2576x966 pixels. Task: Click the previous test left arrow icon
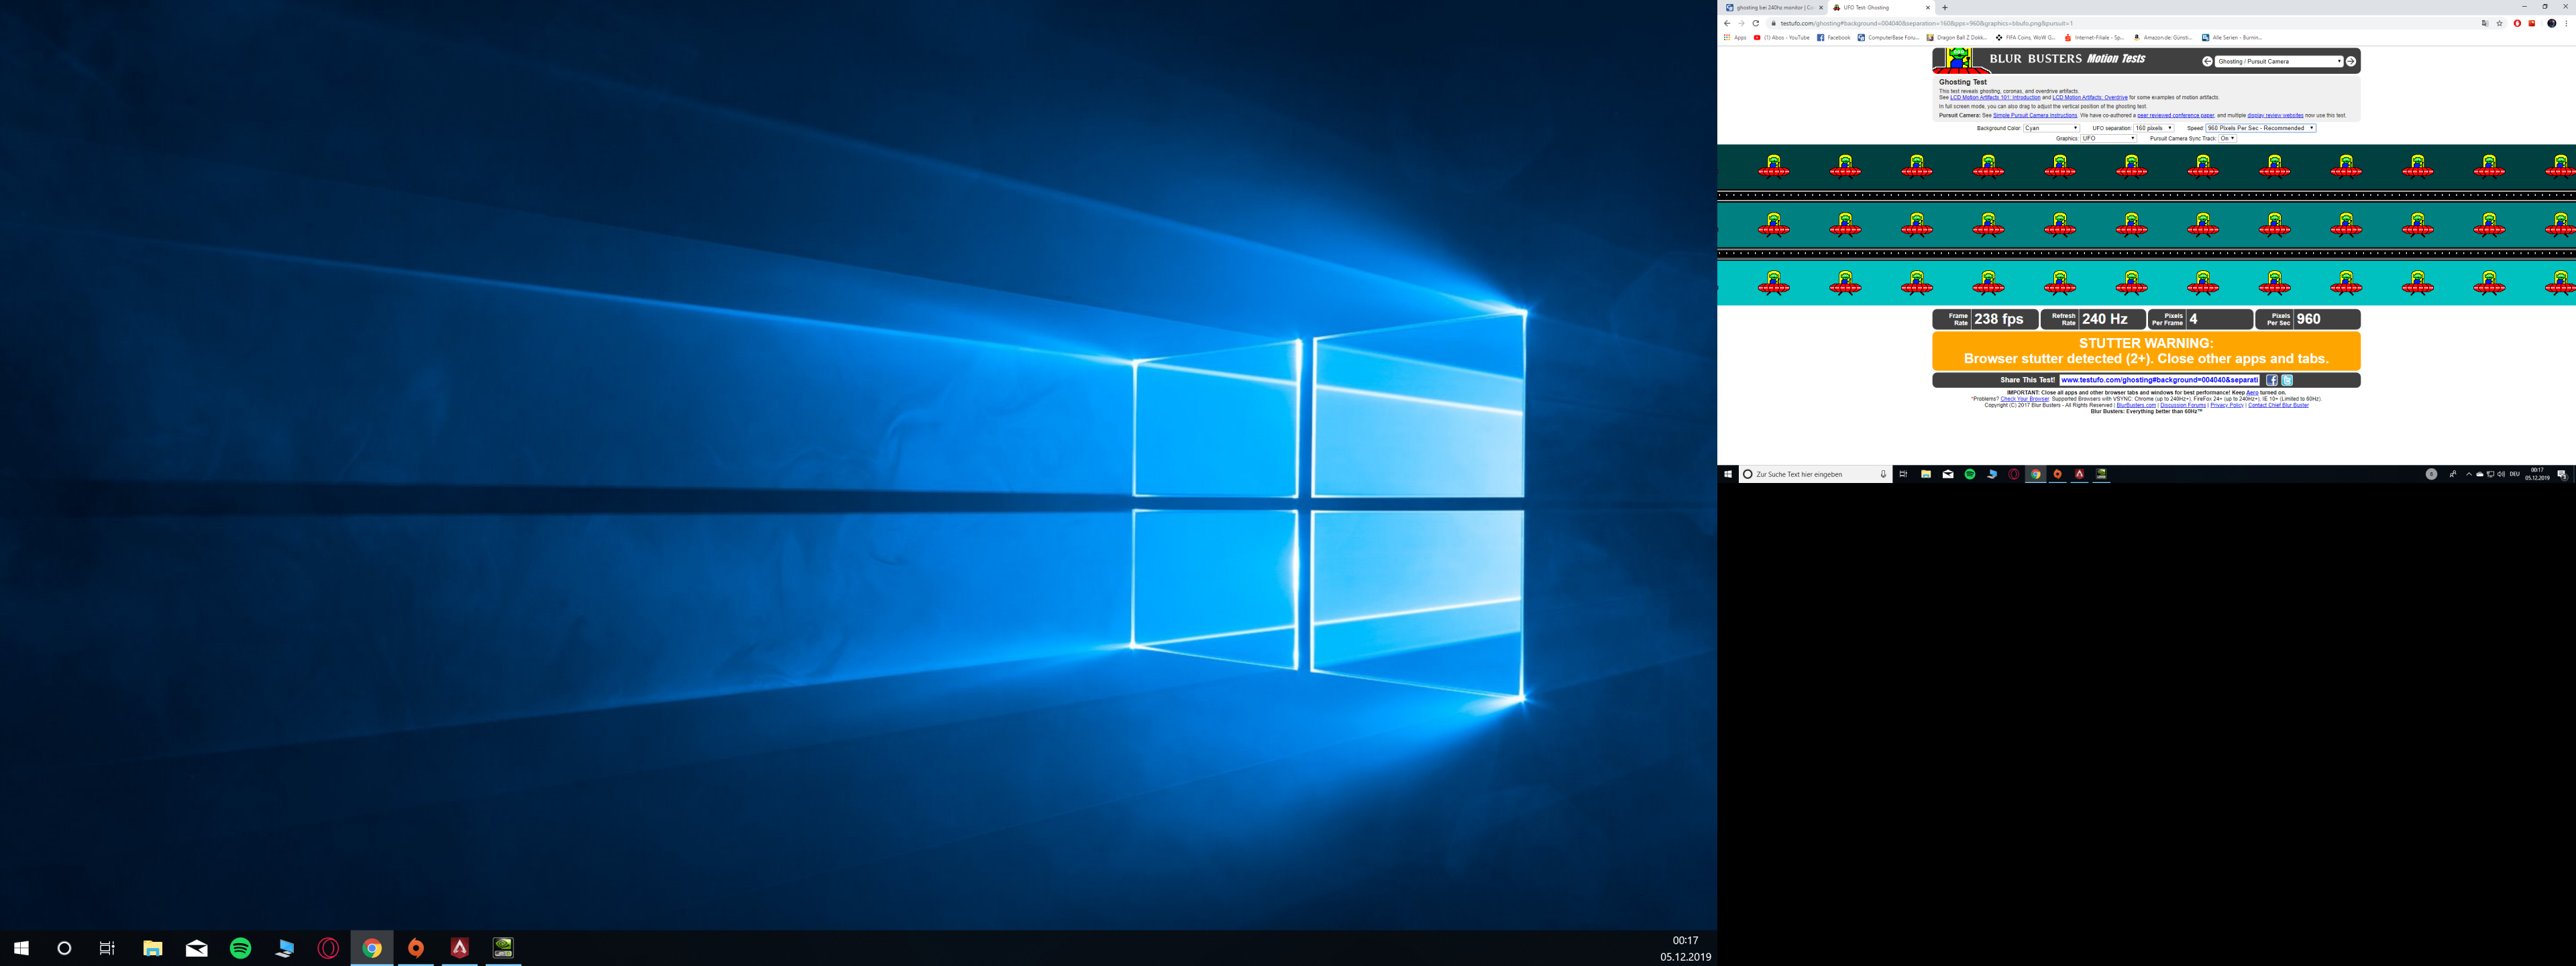click(2207, 61)
